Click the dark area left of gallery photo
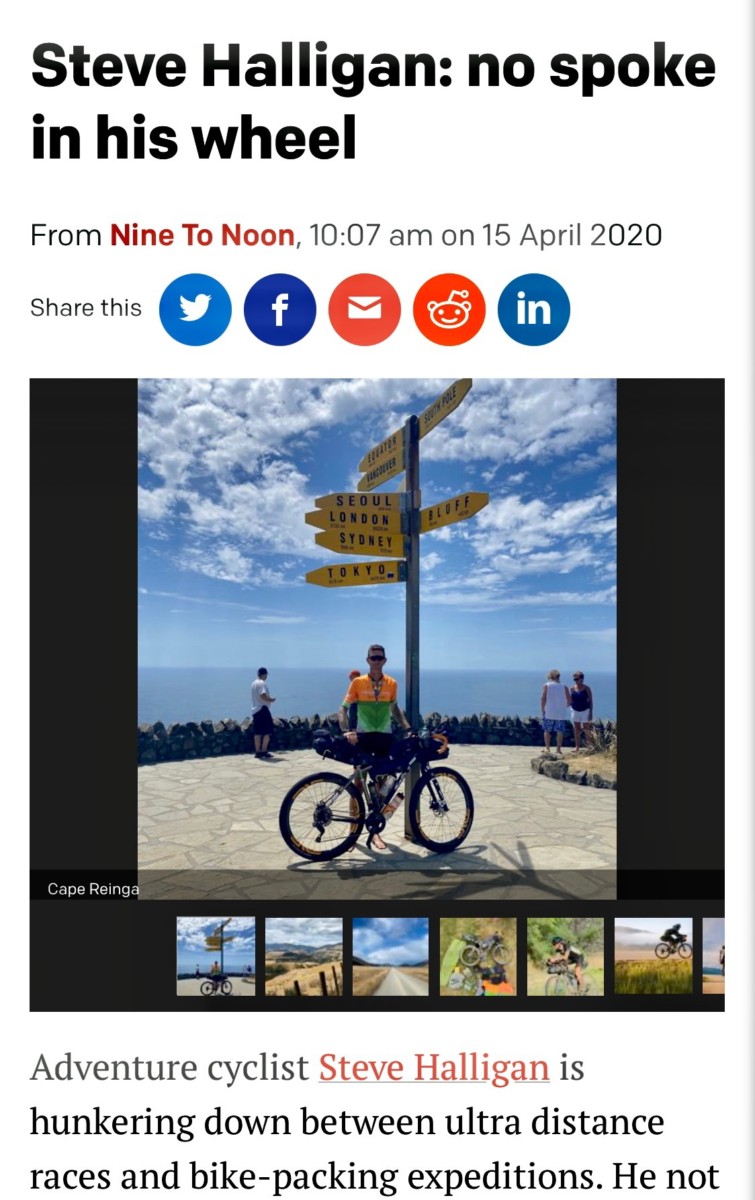Image resolution: width=755 pixels, height=1200 pixels. 84,620
